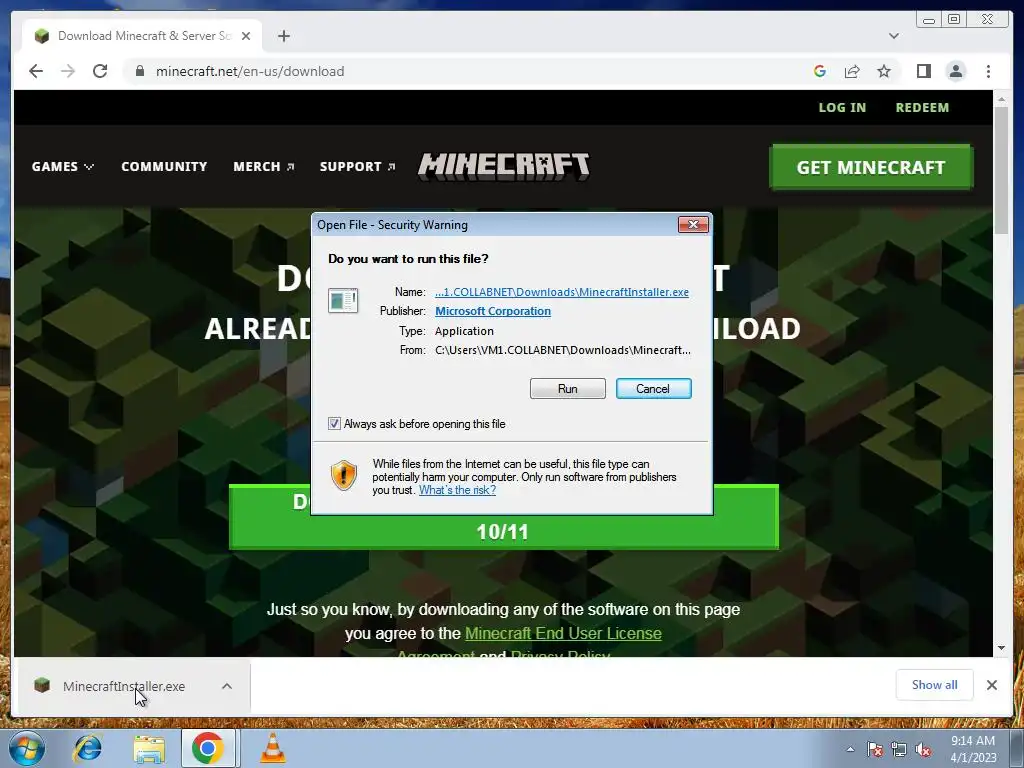
Task: Go back using browser back arrow
Action: tap(36, 71)
